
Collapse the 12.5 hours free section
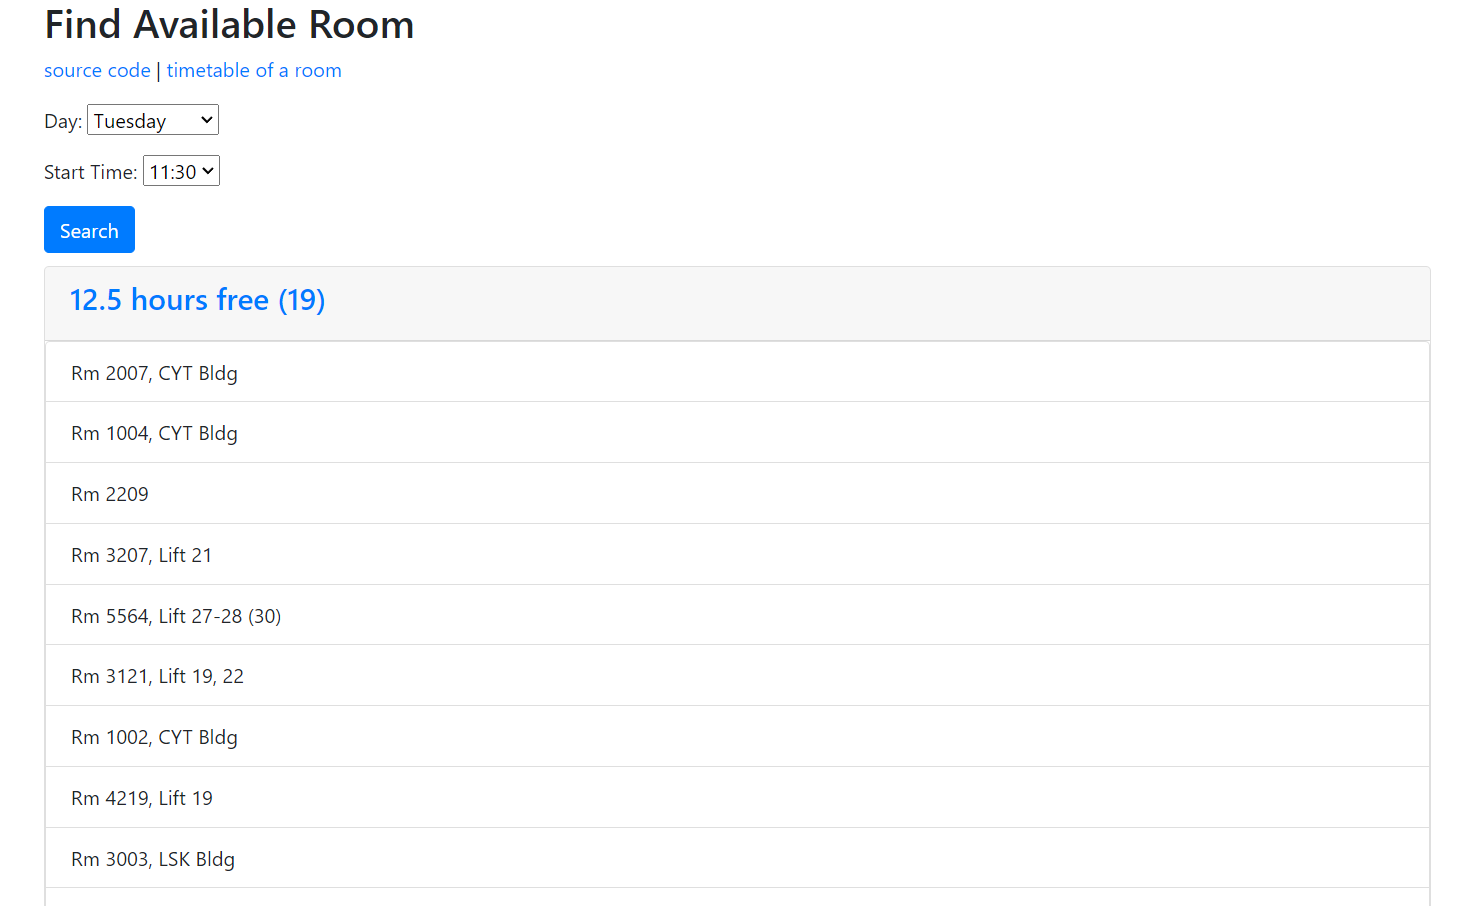click(197, 300)
